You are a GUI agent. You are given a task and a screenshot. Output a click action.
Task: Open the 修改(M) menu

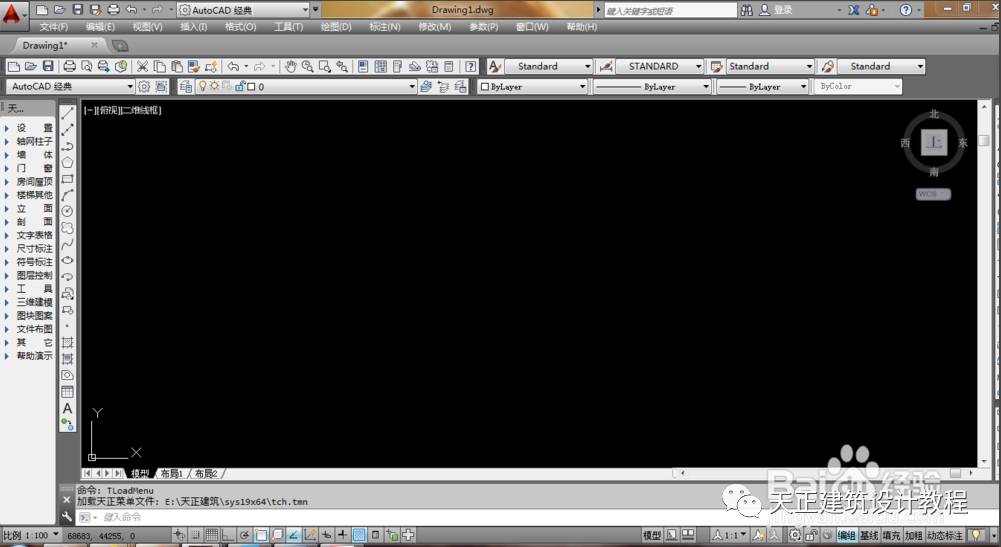[x=434, y=27]
